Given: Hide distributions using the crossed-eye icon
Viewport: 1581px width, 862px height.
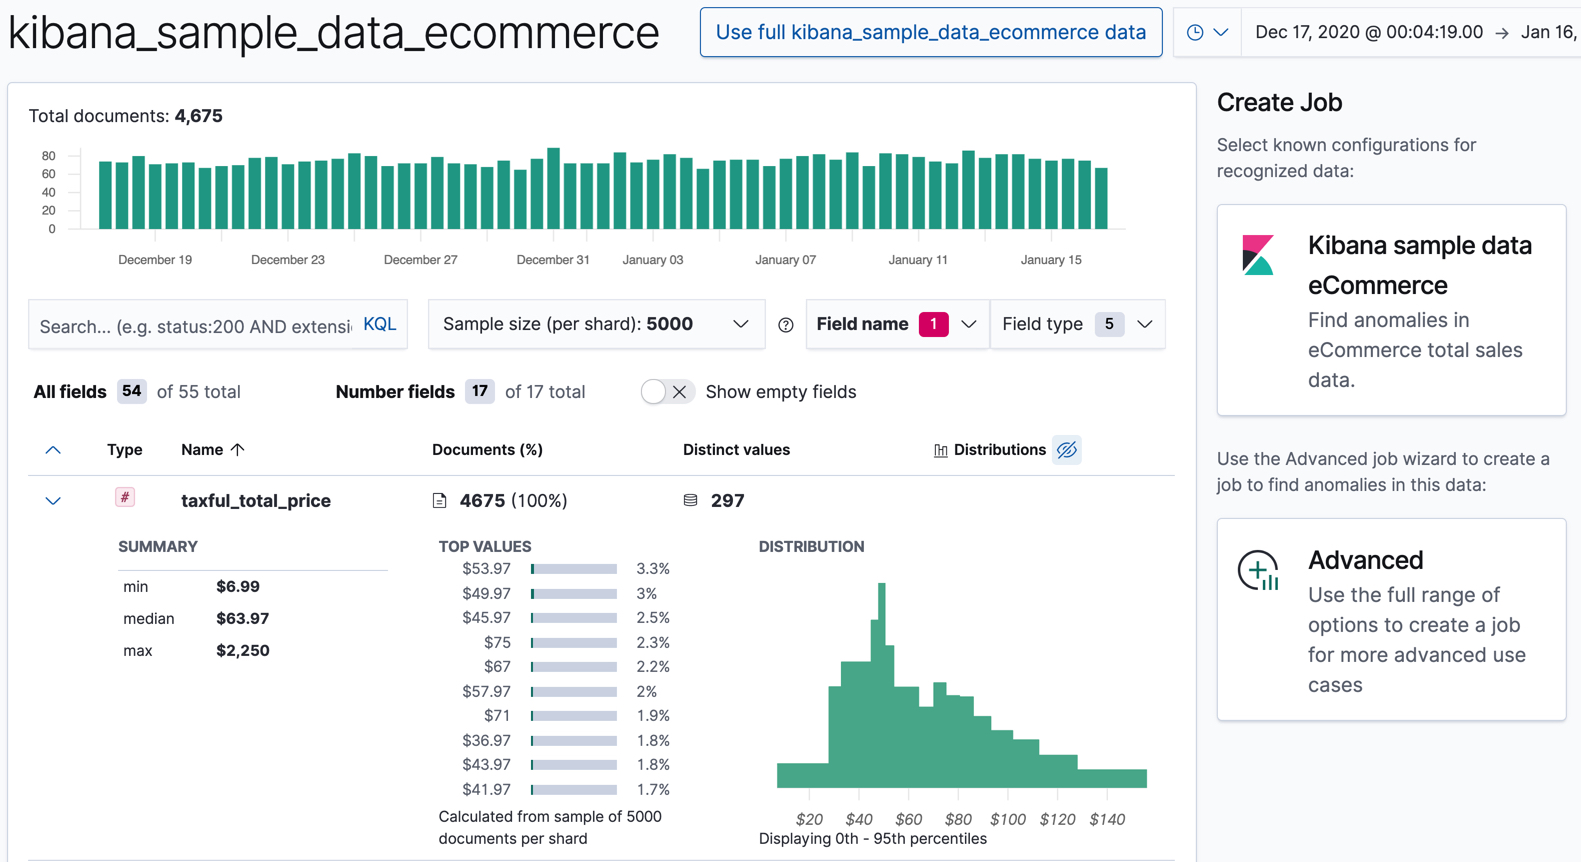Looking at the screenshot, I should point(1067,450).
